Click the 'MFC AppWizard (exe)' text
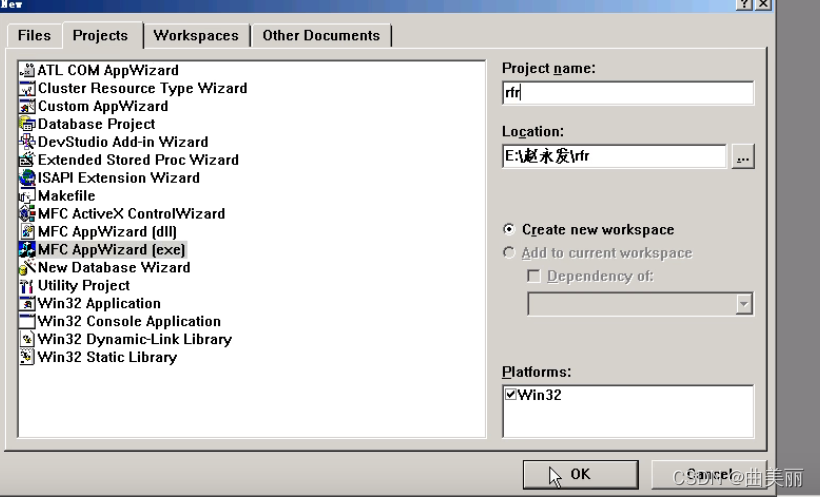 (111, 250)
